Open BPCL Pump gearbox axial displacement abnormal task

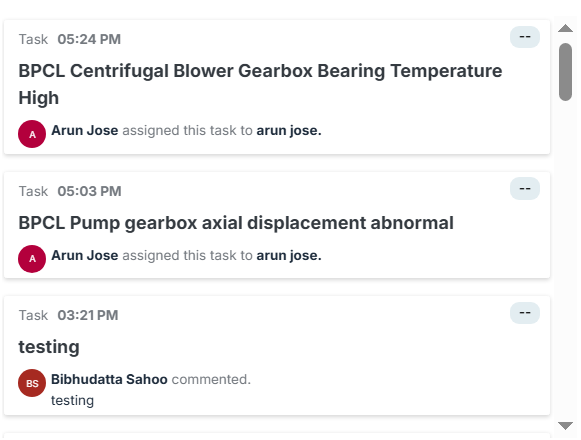point(236,223)
